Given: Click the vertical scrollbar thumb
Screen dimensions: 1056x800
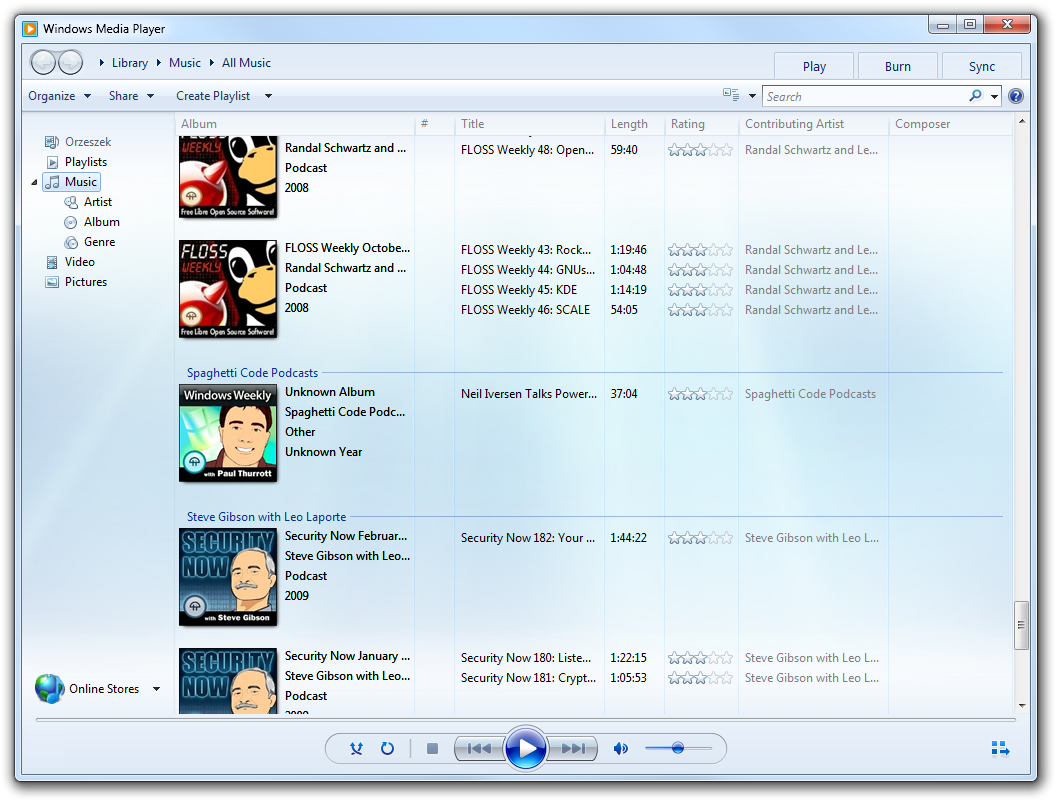Looking at the screenshot, I should pos(1022,625).
